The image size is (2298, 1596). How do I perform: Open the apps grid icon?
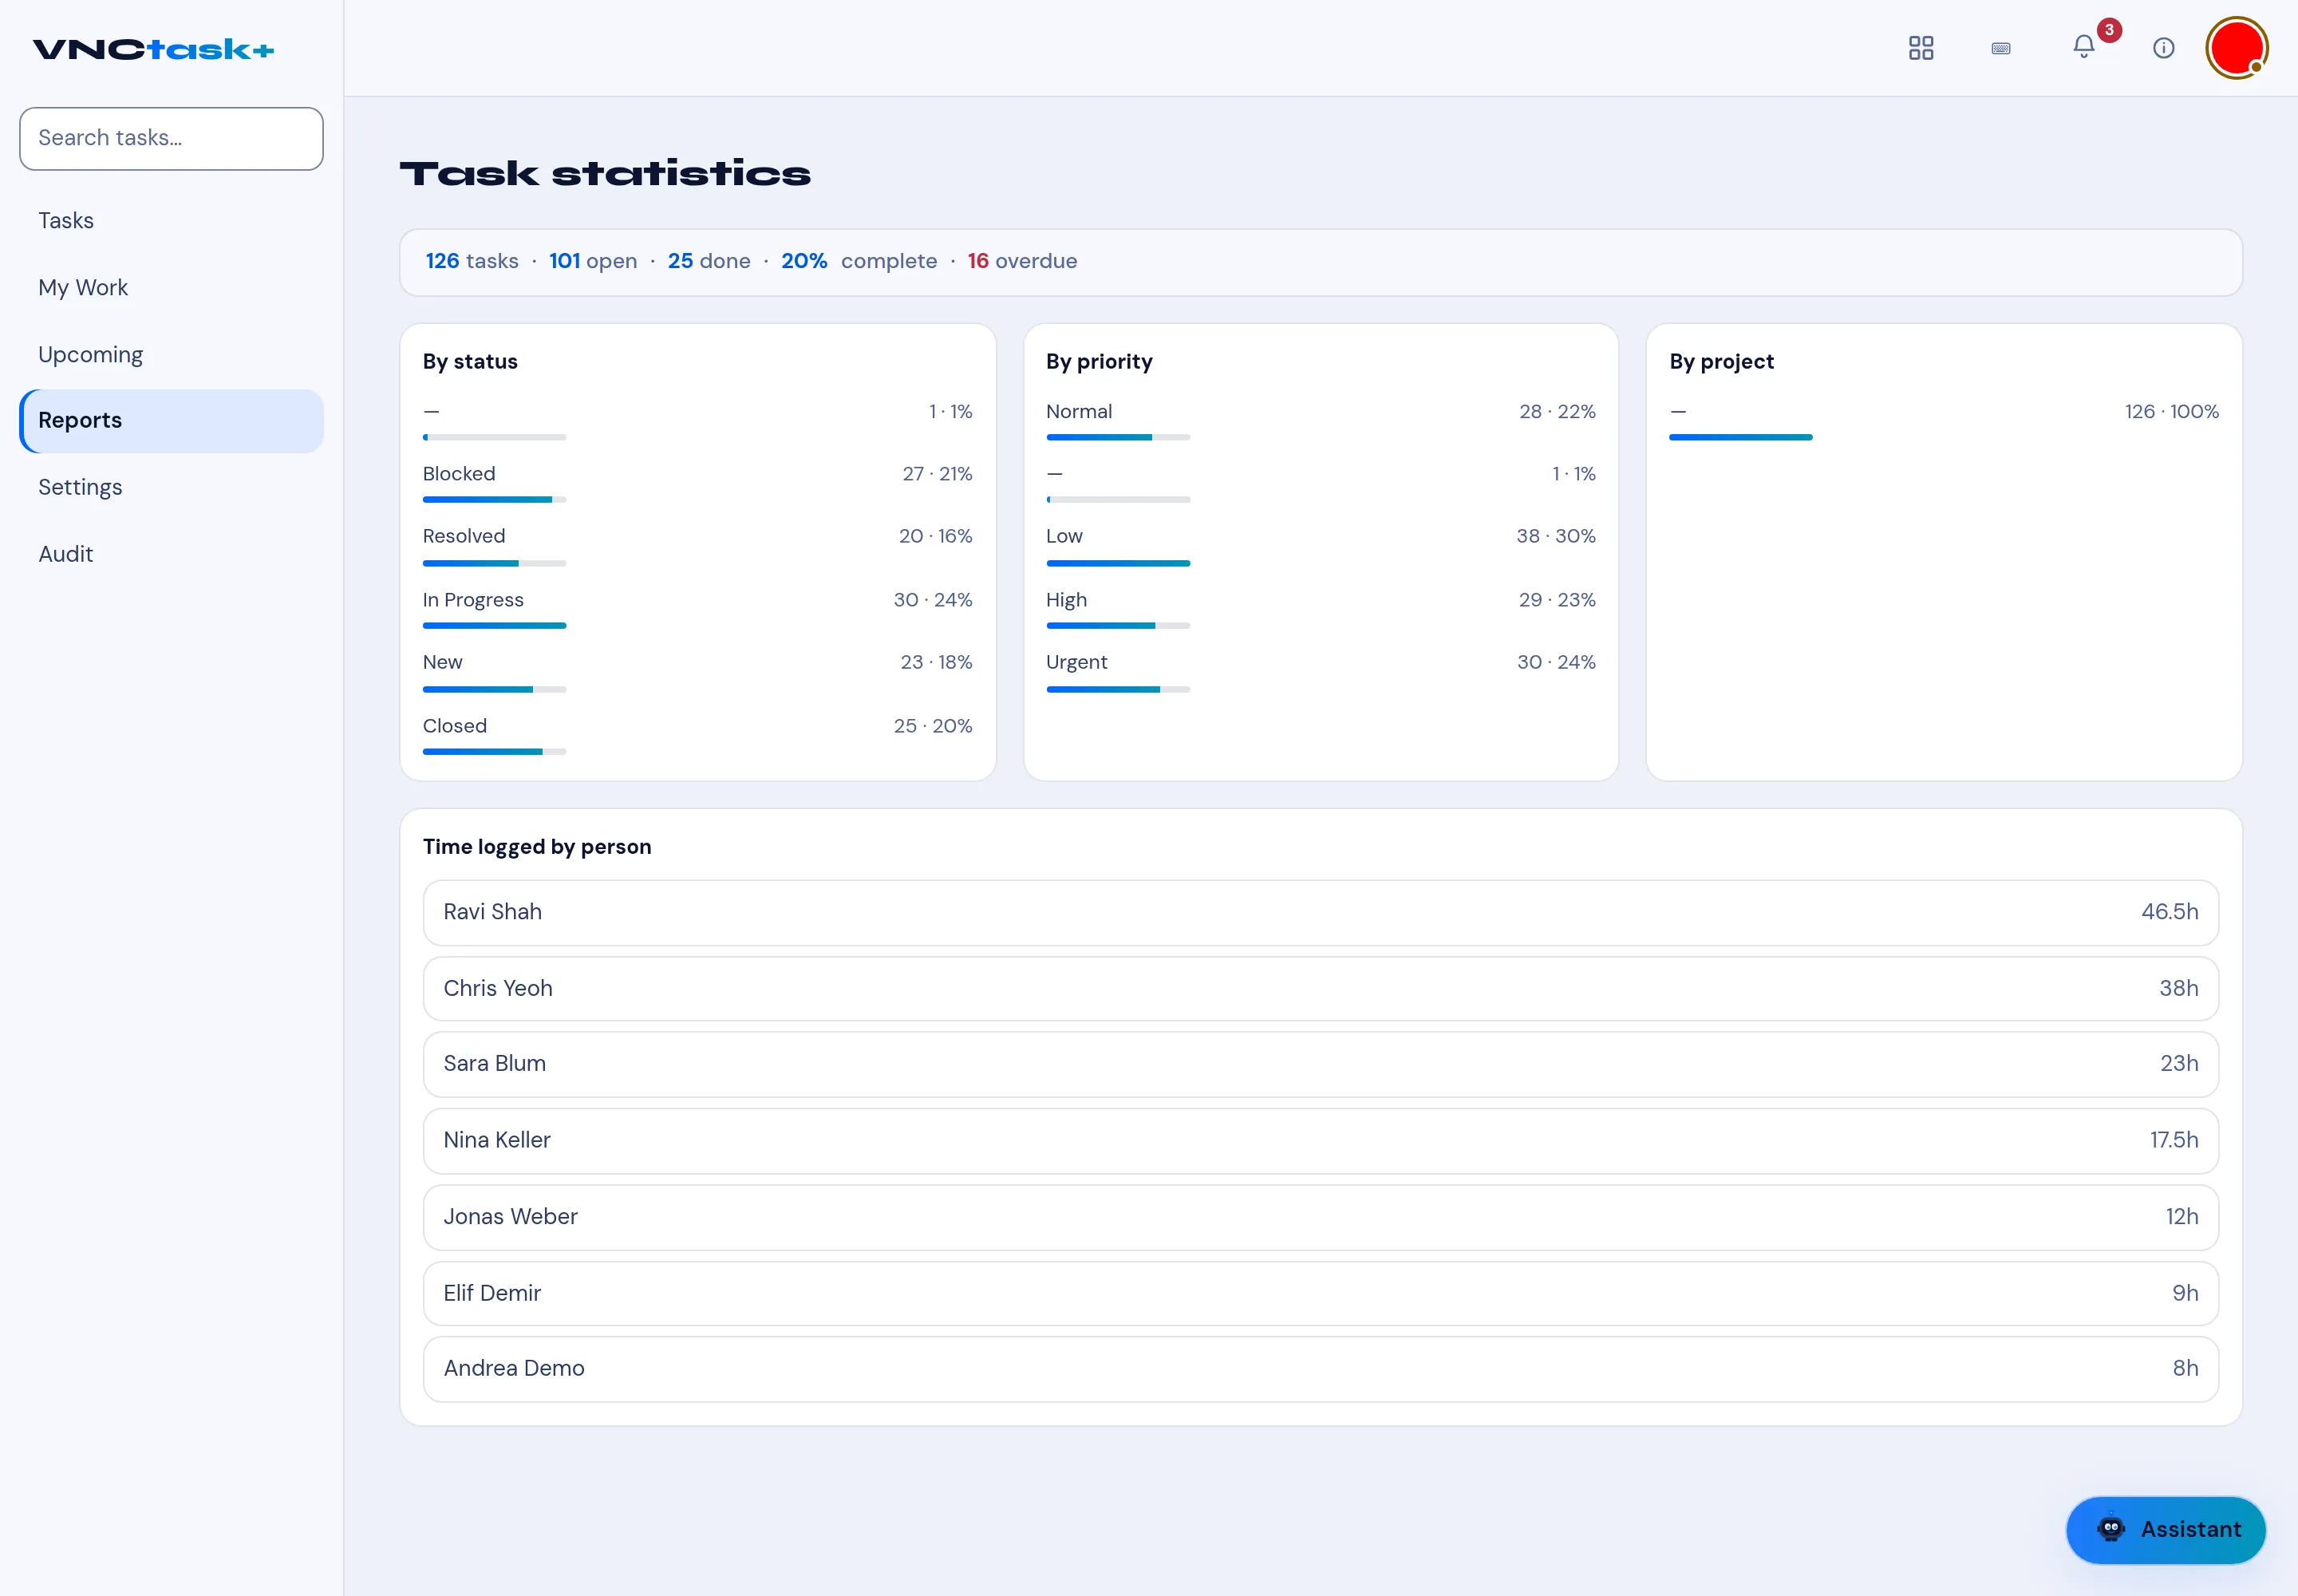tap(1921, 48)
